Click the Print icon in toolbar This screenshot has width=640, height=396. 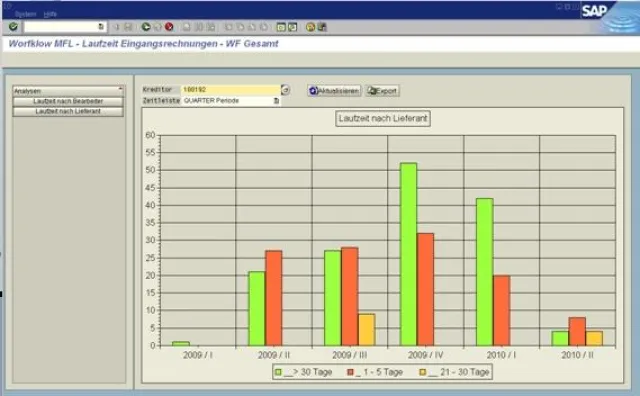(x=187, y=27)
